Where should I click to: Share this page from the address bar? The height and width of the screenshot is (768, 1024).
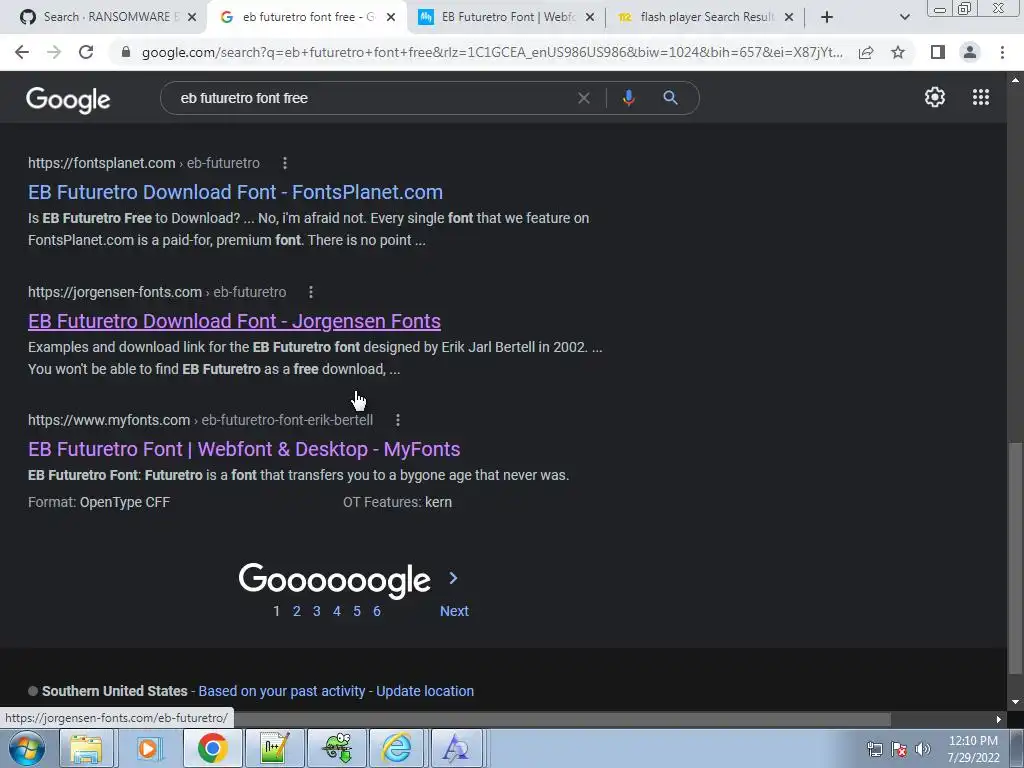pos(866,52)
